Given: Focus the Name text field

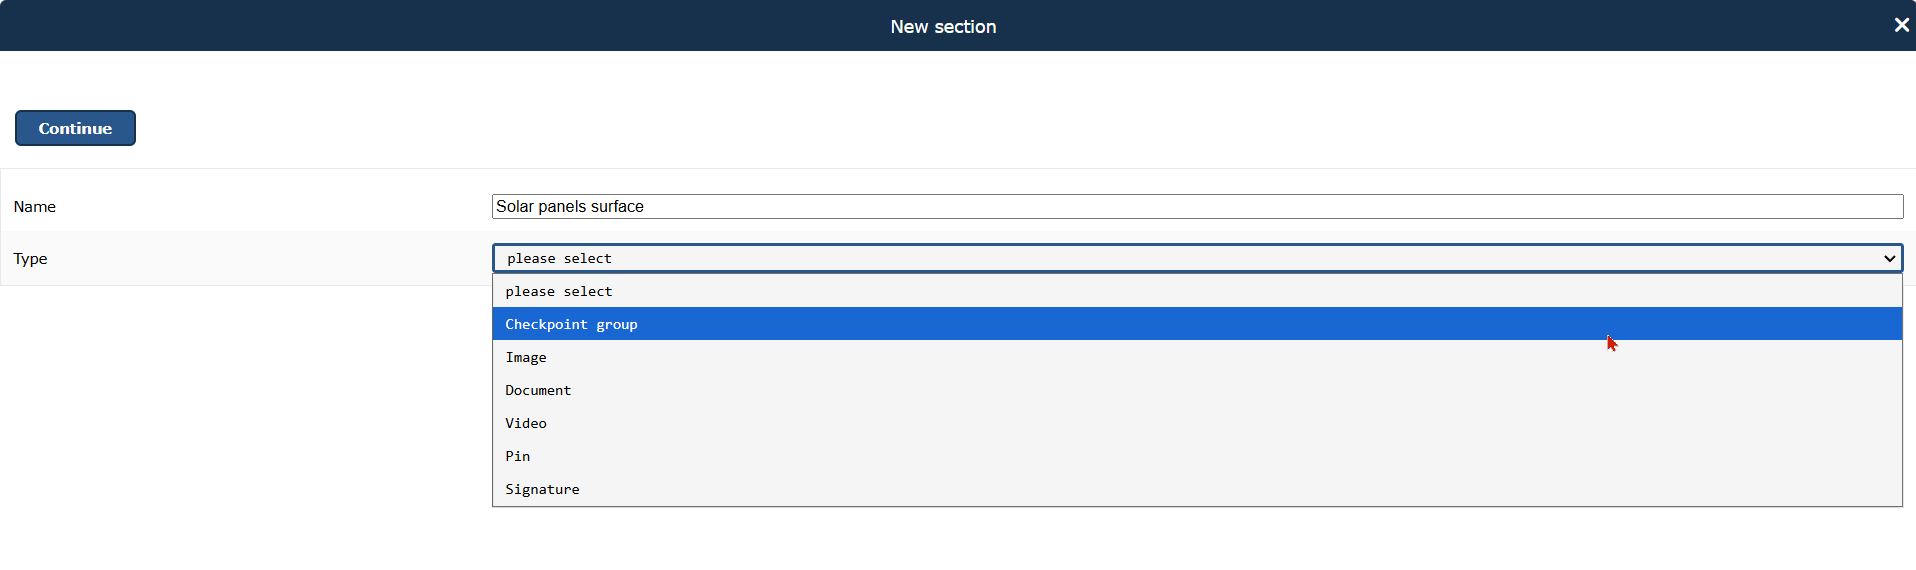Looking at the screenshot, I should 1197,206.
